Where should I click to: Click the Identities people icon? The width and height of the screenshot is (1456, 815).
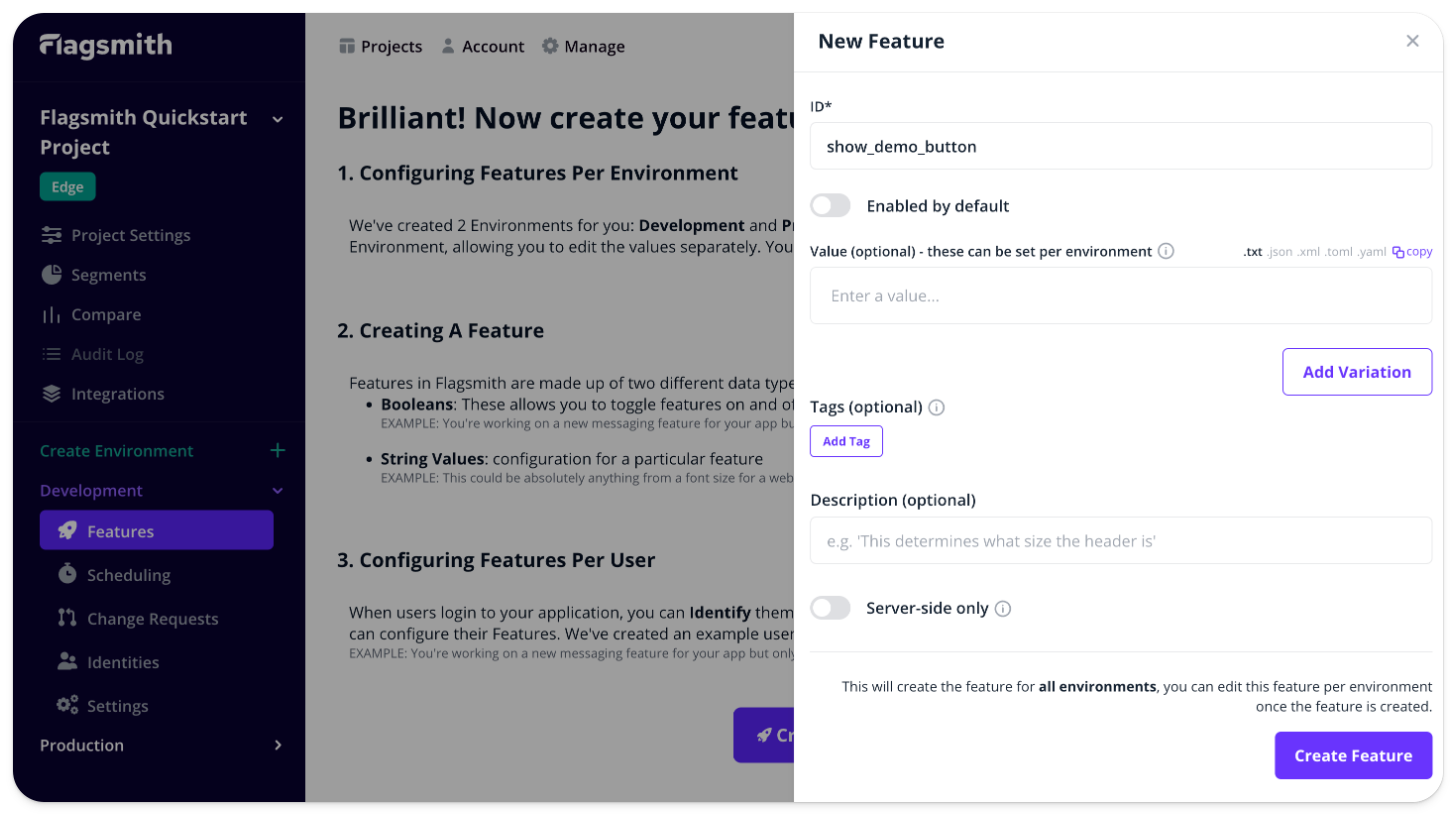[x=67, y=662]
